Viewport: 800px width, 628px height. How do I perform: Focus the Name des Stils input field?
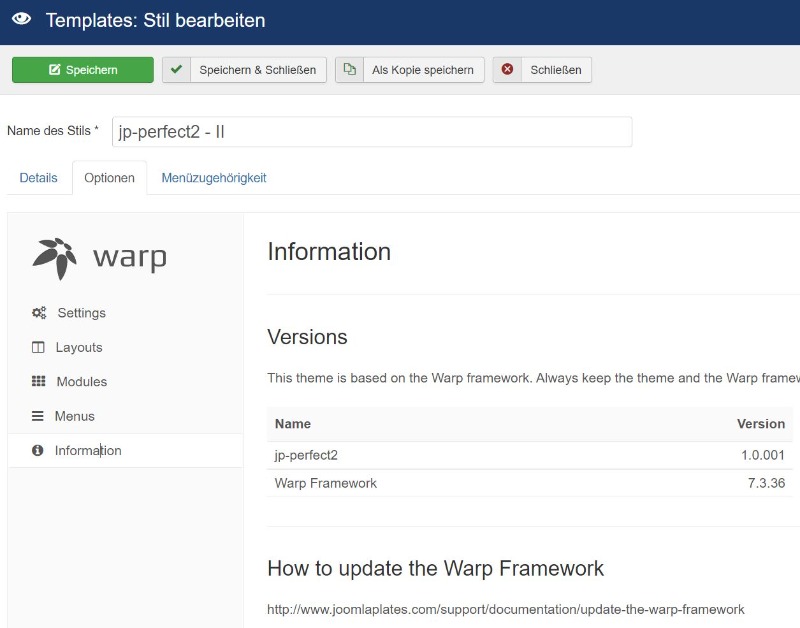pos(372,132)
